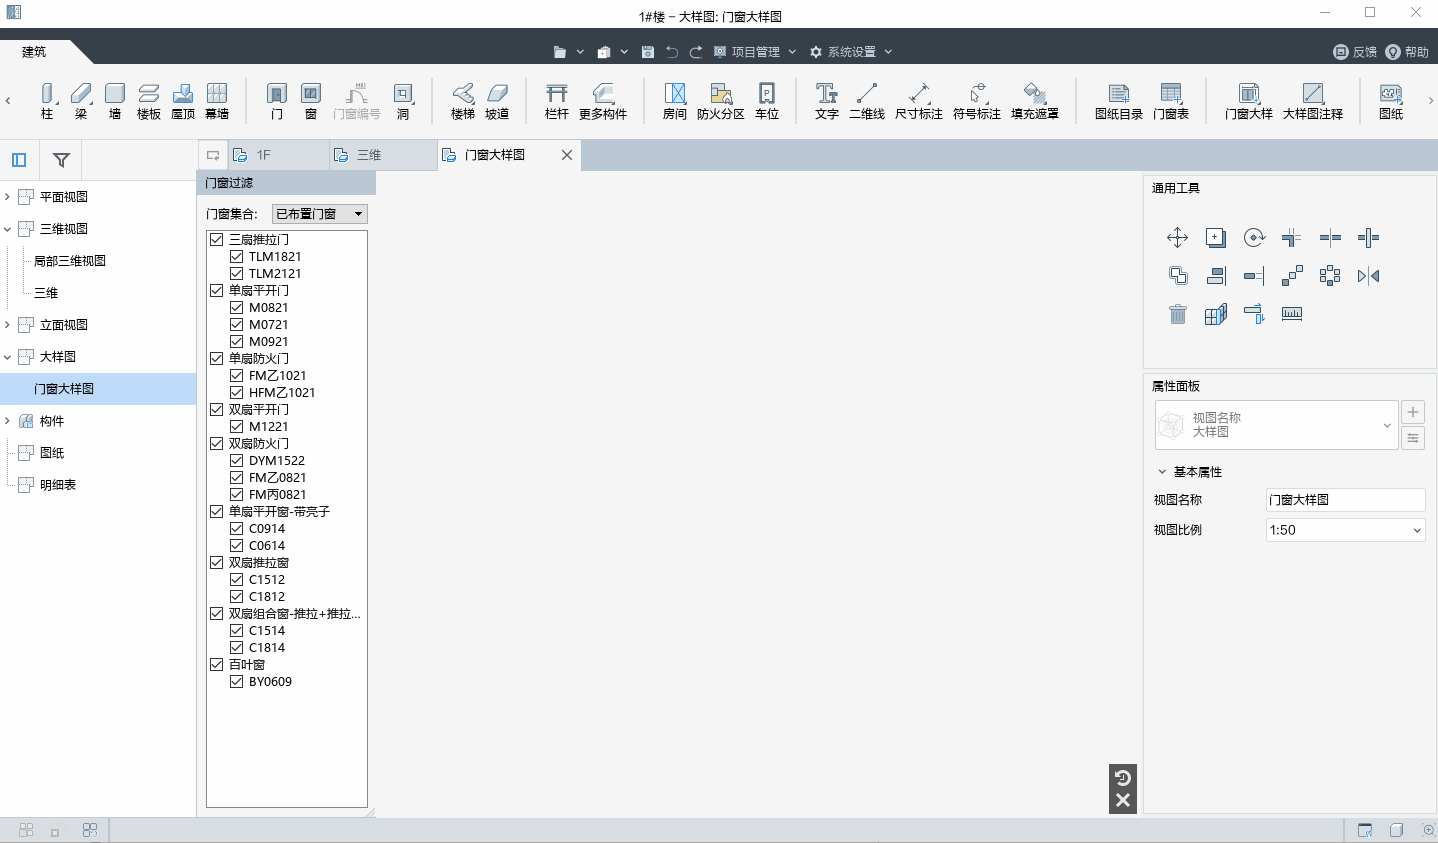Uncheck the M0821 checkbox

click(x=236, y=307)
